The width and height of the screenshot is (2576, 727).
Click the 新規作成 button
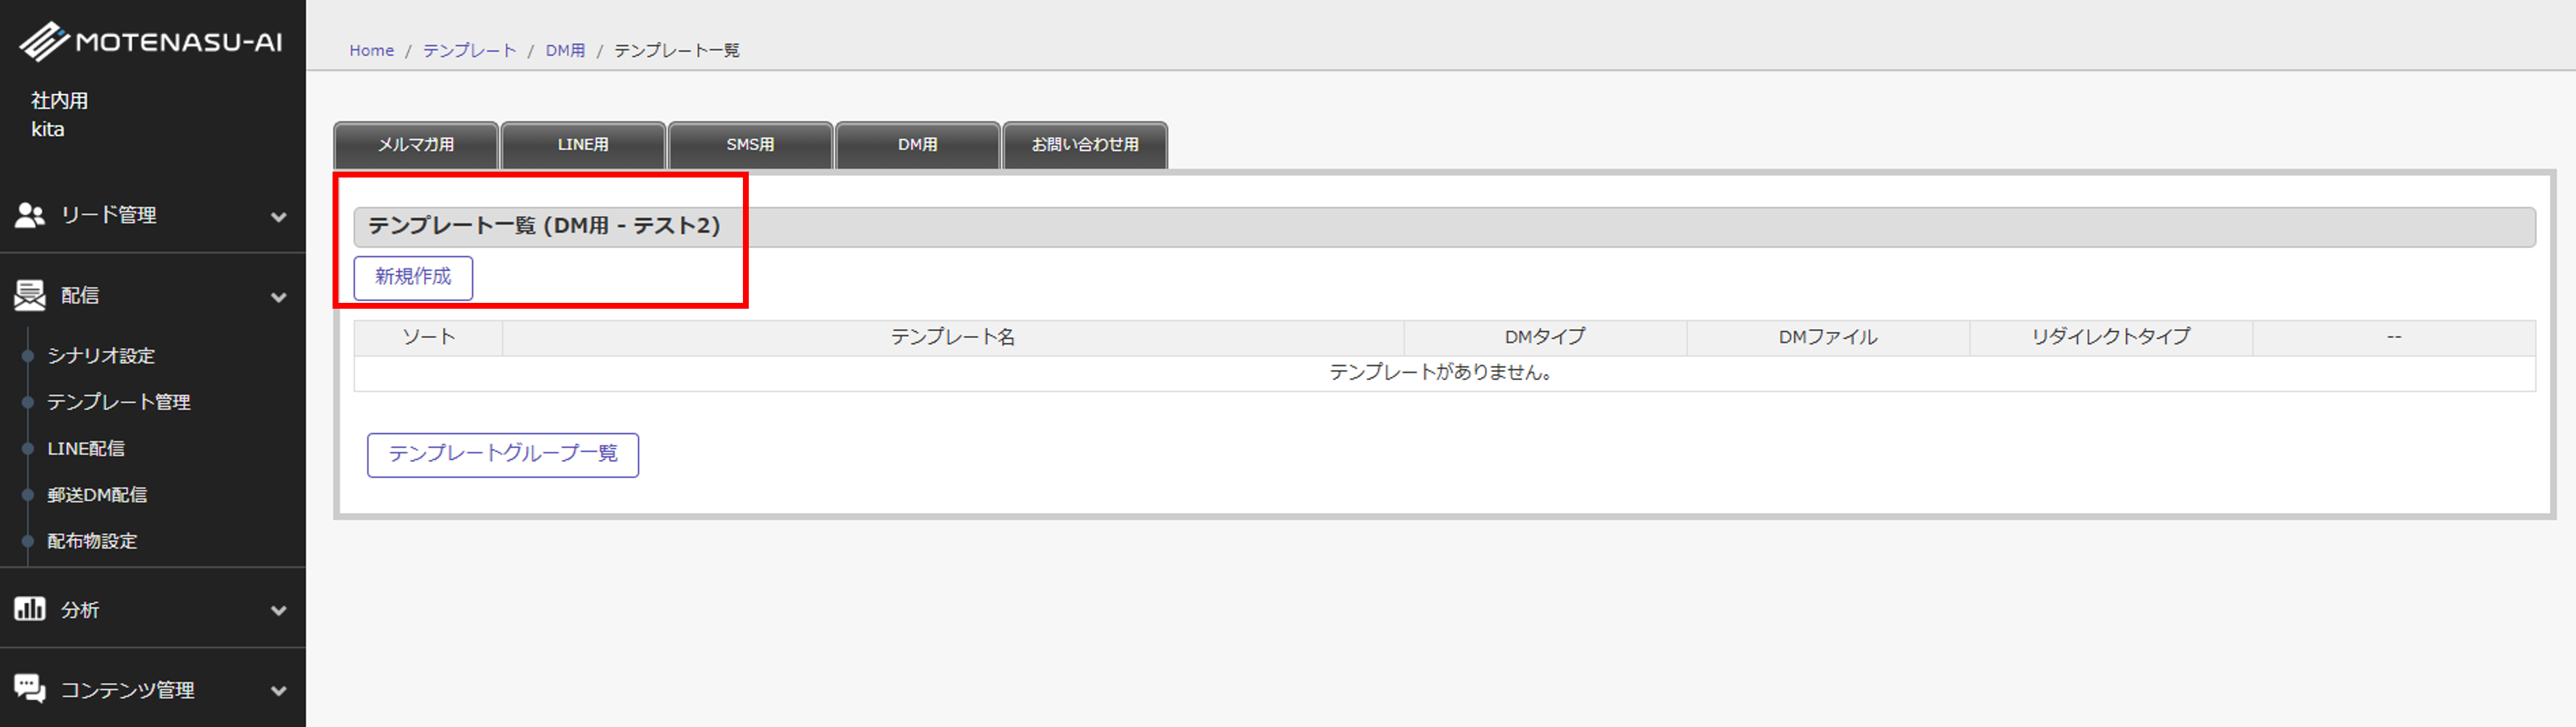(413, 277)
